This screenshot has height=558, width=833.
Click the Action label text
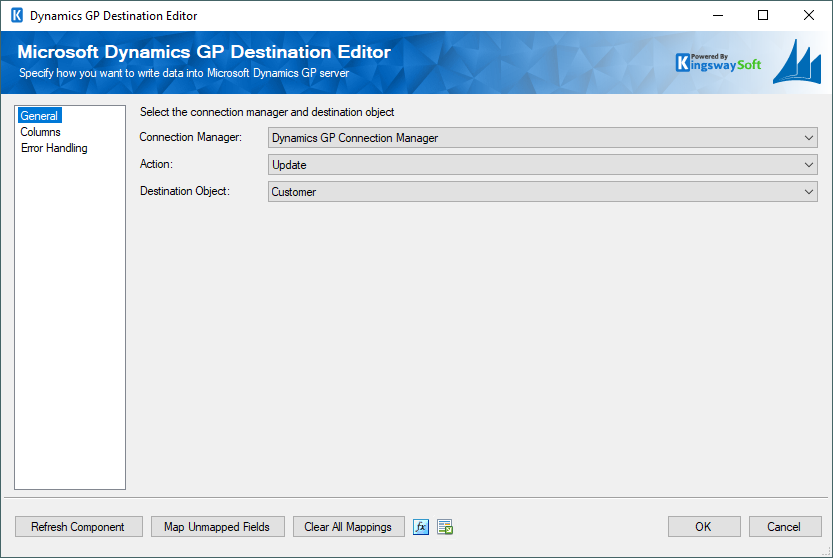coord(156,164)
